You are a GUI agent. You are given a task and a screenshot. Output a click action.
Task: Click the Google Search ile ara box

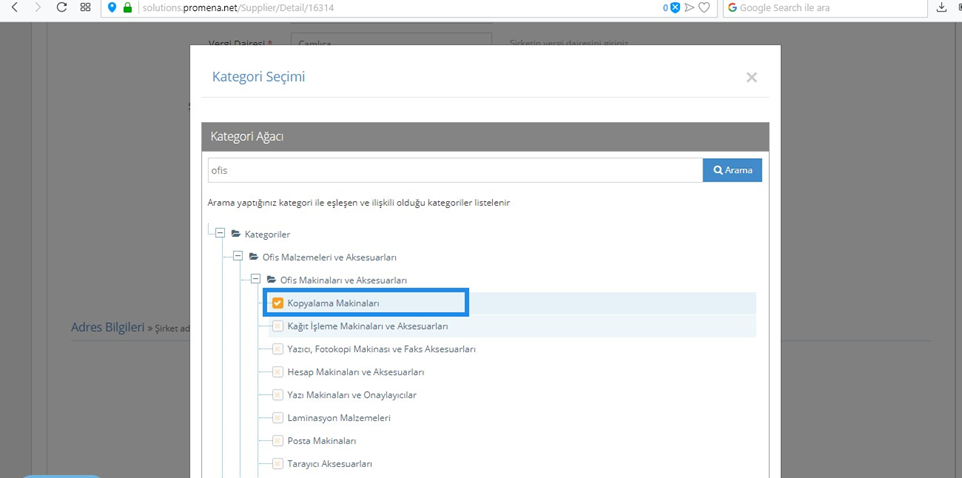tap(825, 8)
